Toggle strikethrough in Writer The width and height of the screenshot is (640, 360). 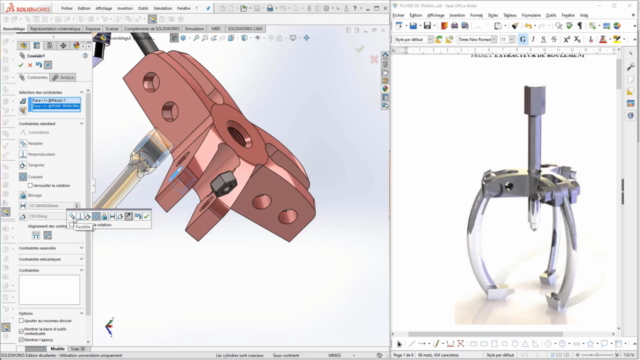coord(554,39)
